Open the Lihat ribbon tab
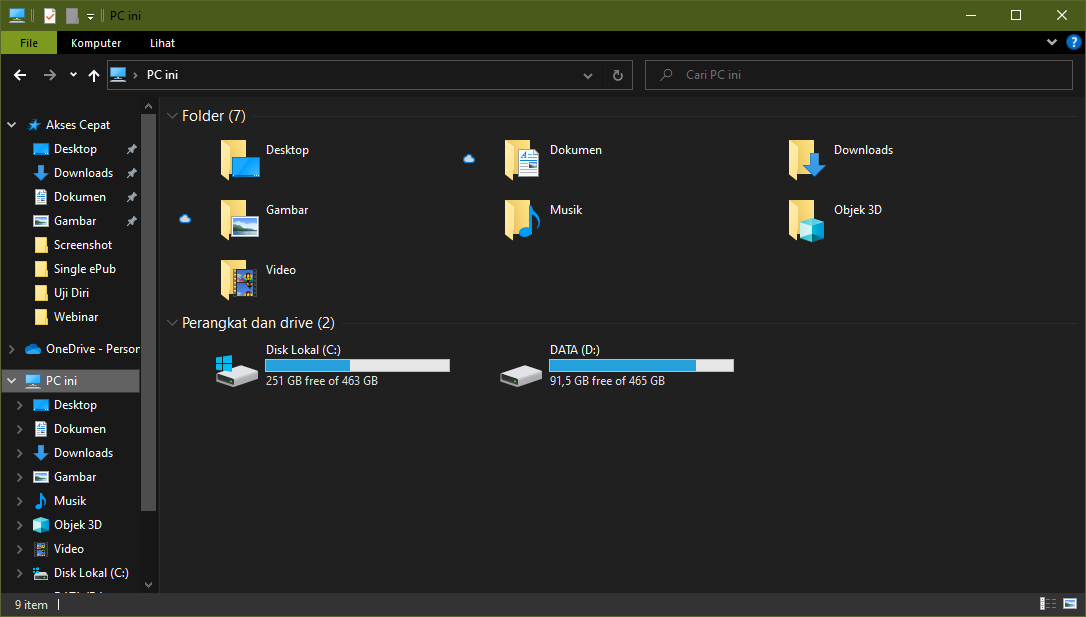Screen dimensions: 1086x617 tap(162, 43)
